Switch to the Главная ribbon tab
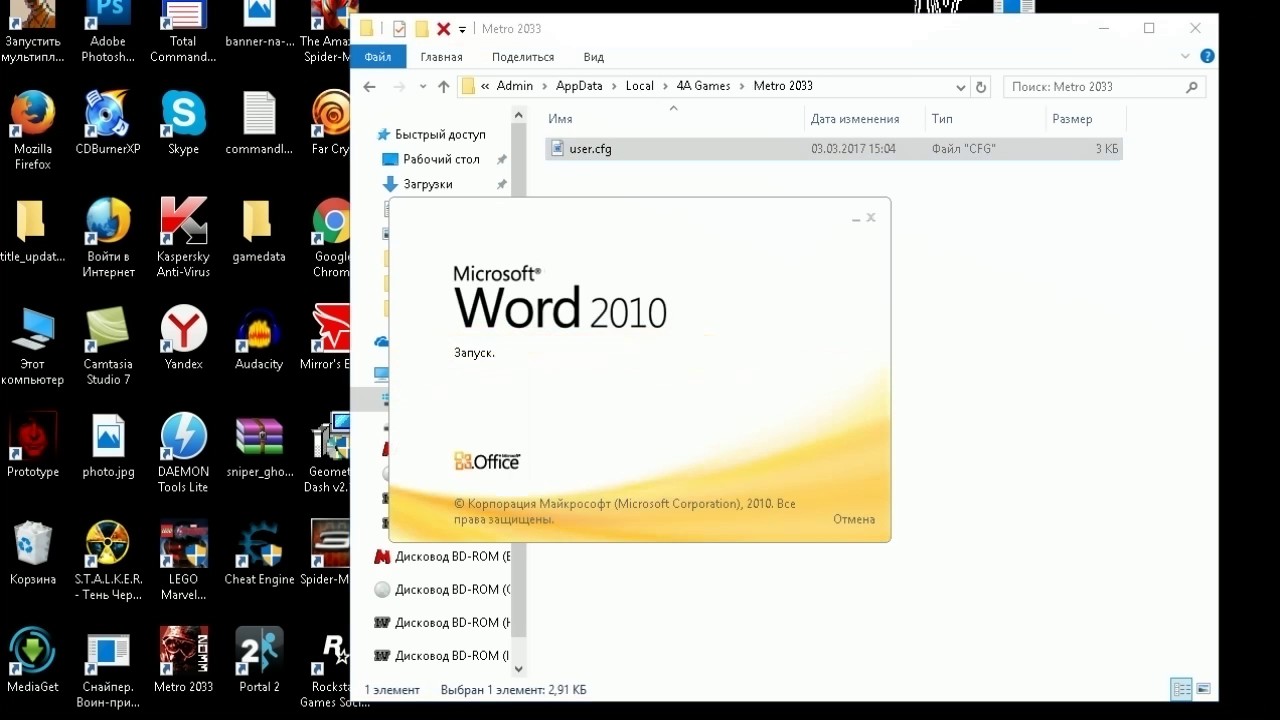The height and width of the screenshot is (720, 1280). click(x=441, y=57)
